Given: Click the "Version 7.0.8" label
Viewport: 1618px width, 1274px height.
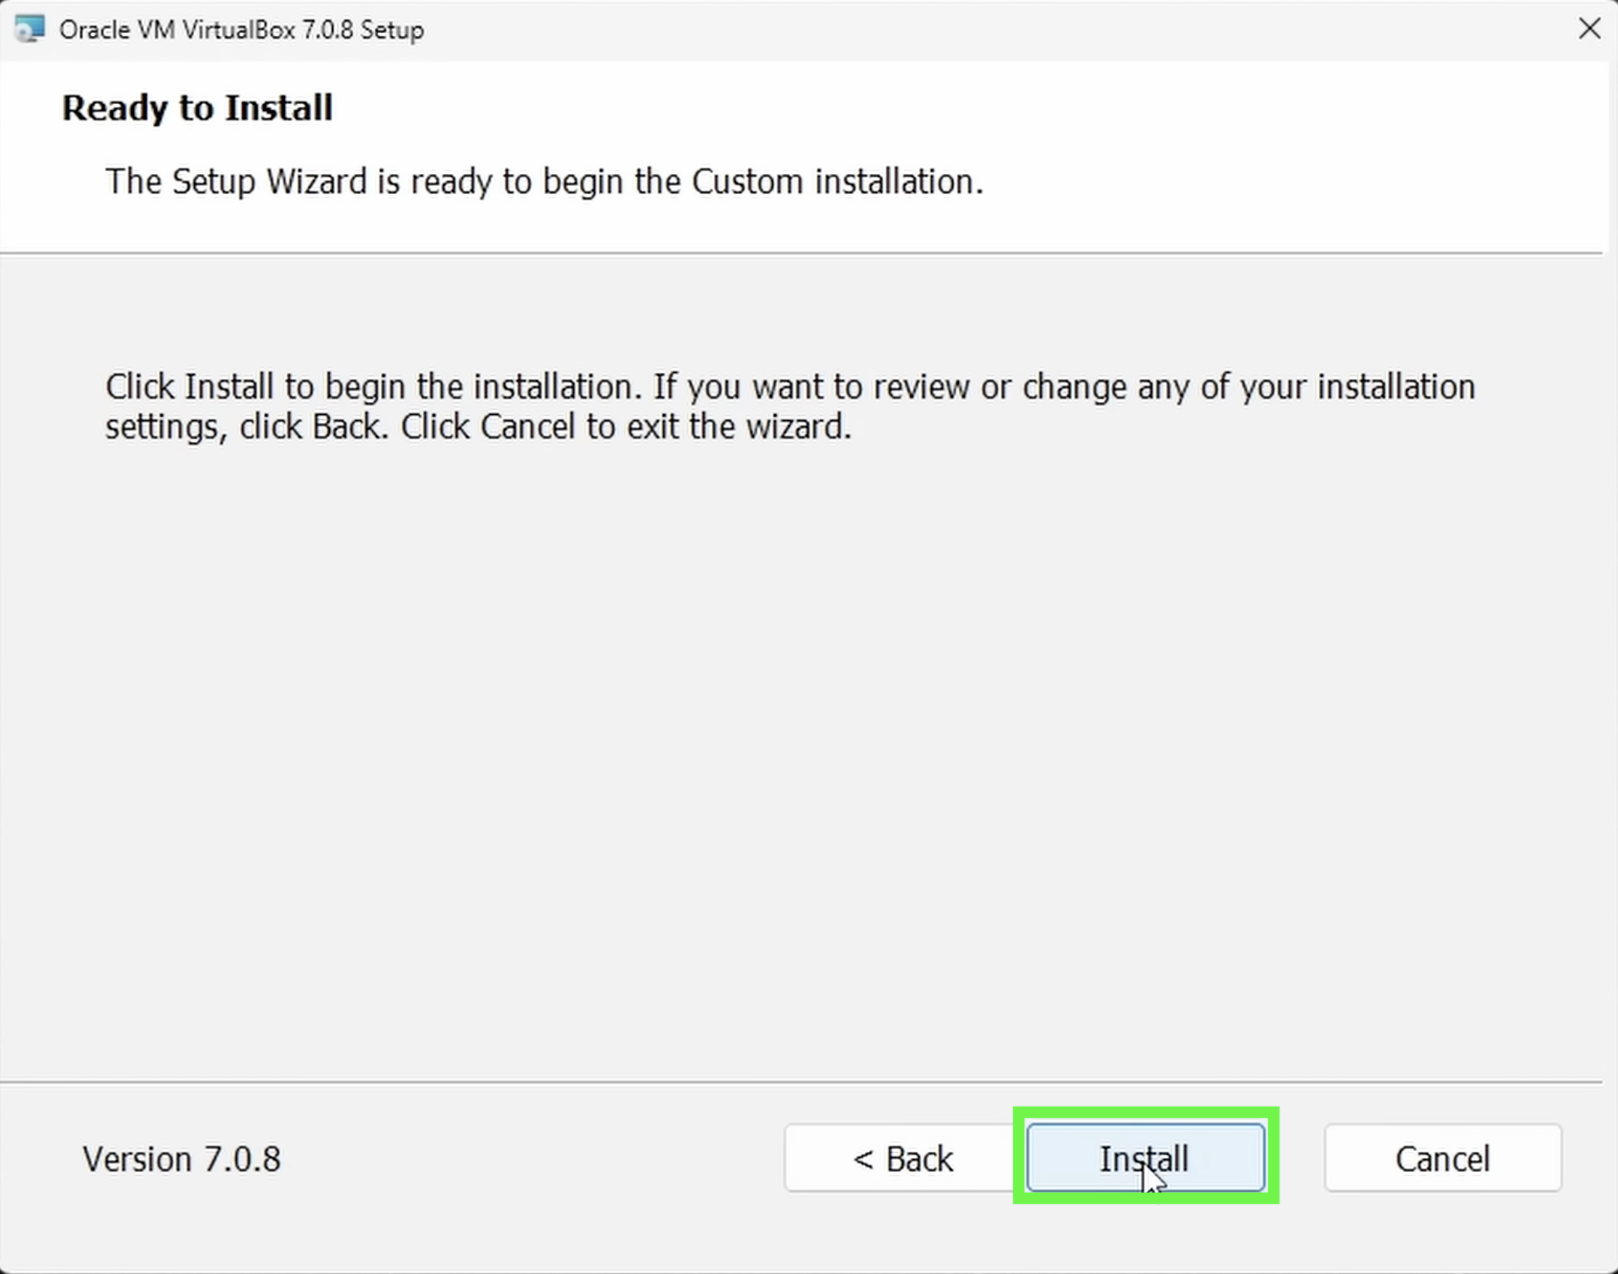Looking at the screenshot, I should coord(182,1159).
